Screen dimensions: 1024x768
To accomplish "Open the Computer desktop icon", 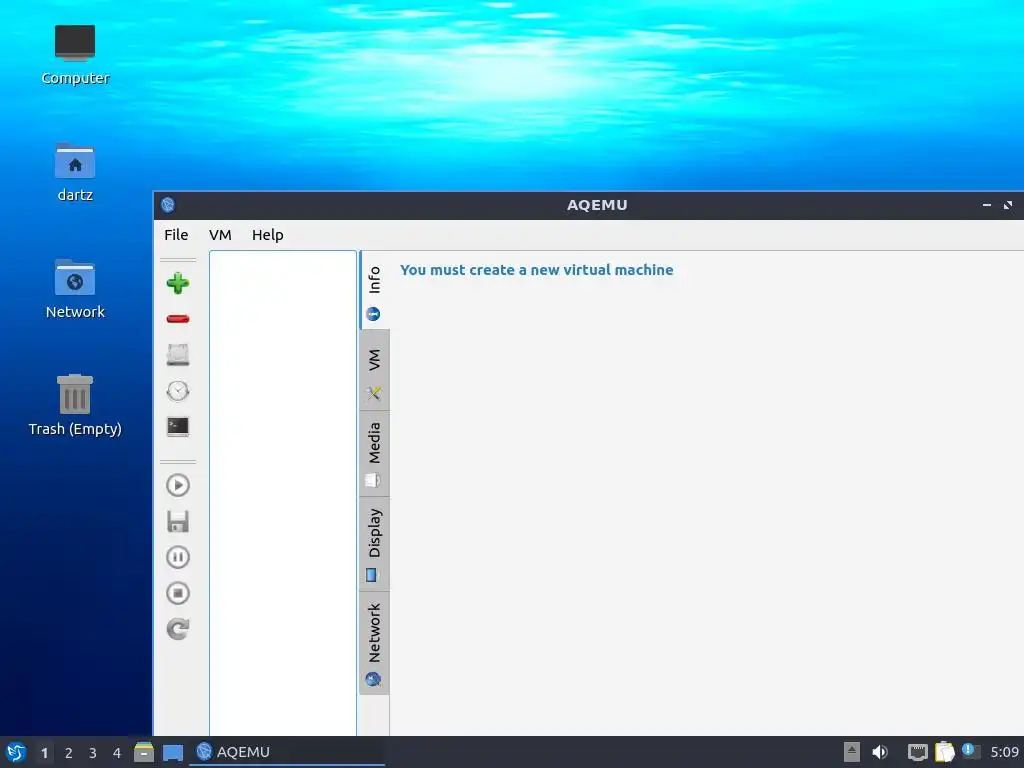I will point(75,55).
